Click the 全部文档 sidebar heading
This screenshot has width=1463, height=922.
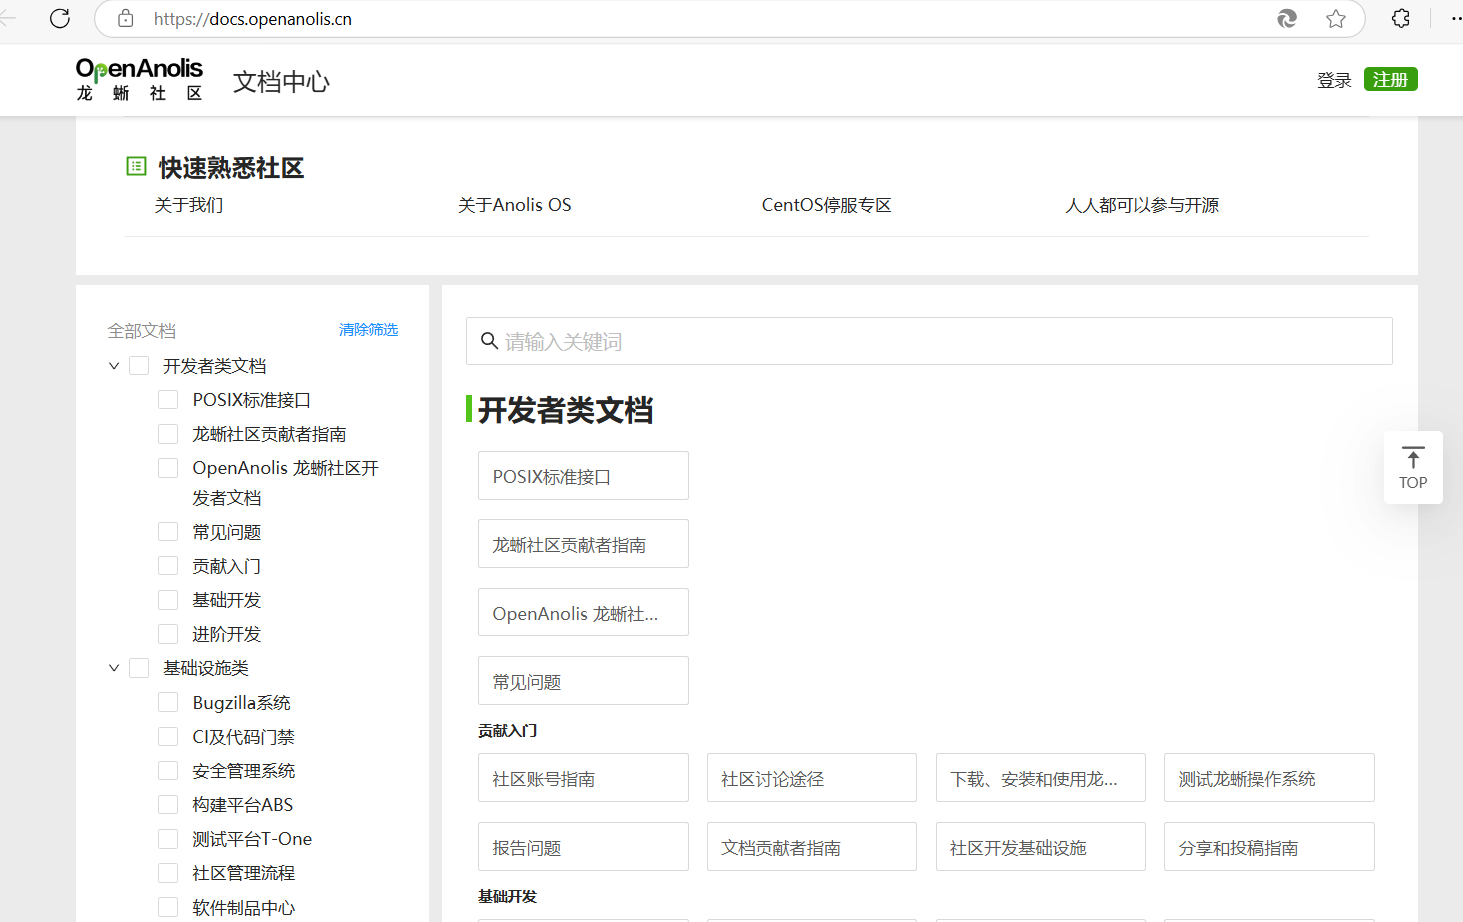pos(142,330)
